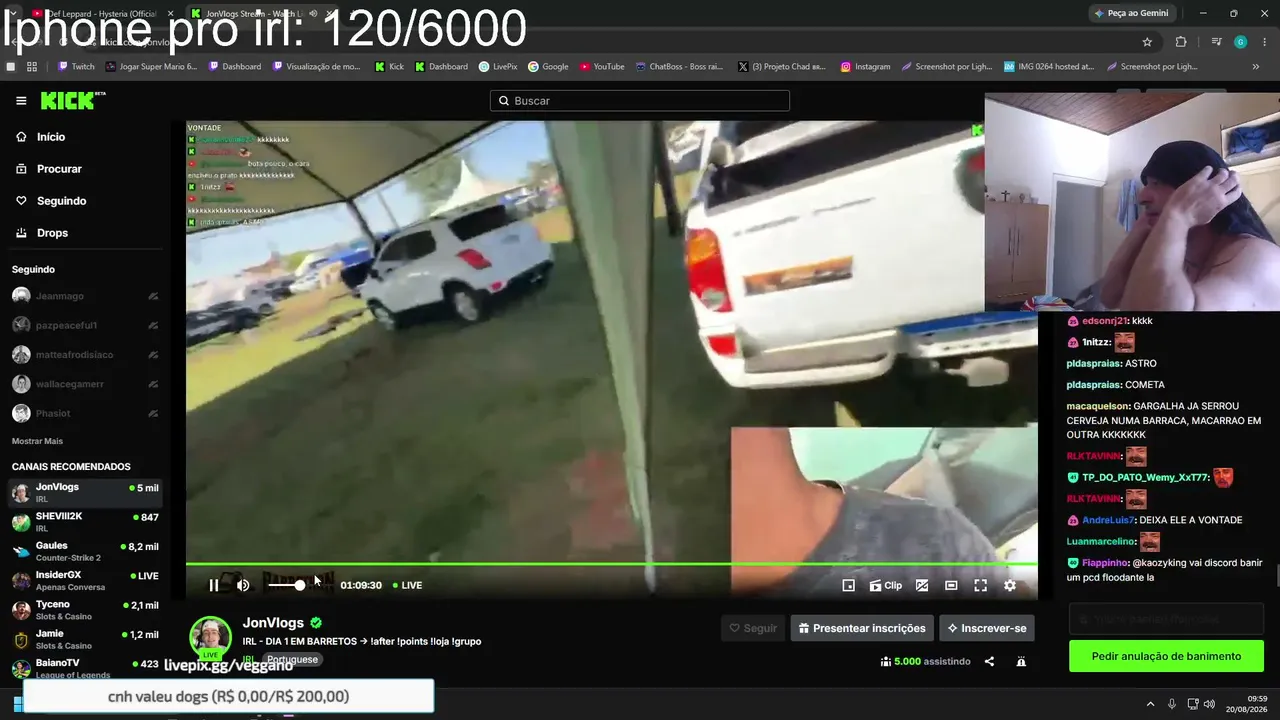The height and width of the screenshot is (720, 1280).
Task: Click the stream progress bar
Action: coord(611,564)
